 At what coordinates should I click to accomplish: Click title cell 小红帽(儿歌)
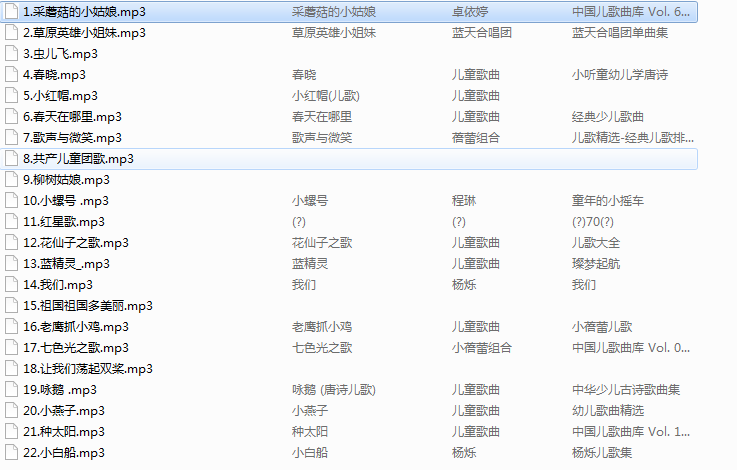coord(326,96)
